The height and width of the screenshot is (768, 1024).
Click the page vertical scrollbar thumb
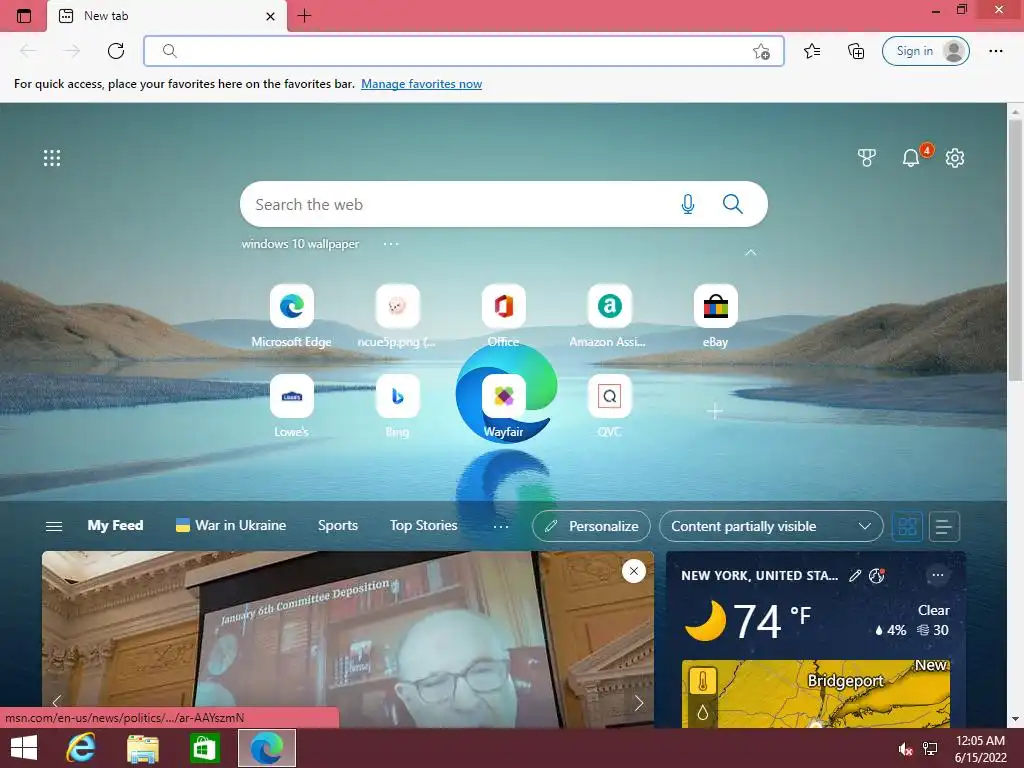[1015, 248]
